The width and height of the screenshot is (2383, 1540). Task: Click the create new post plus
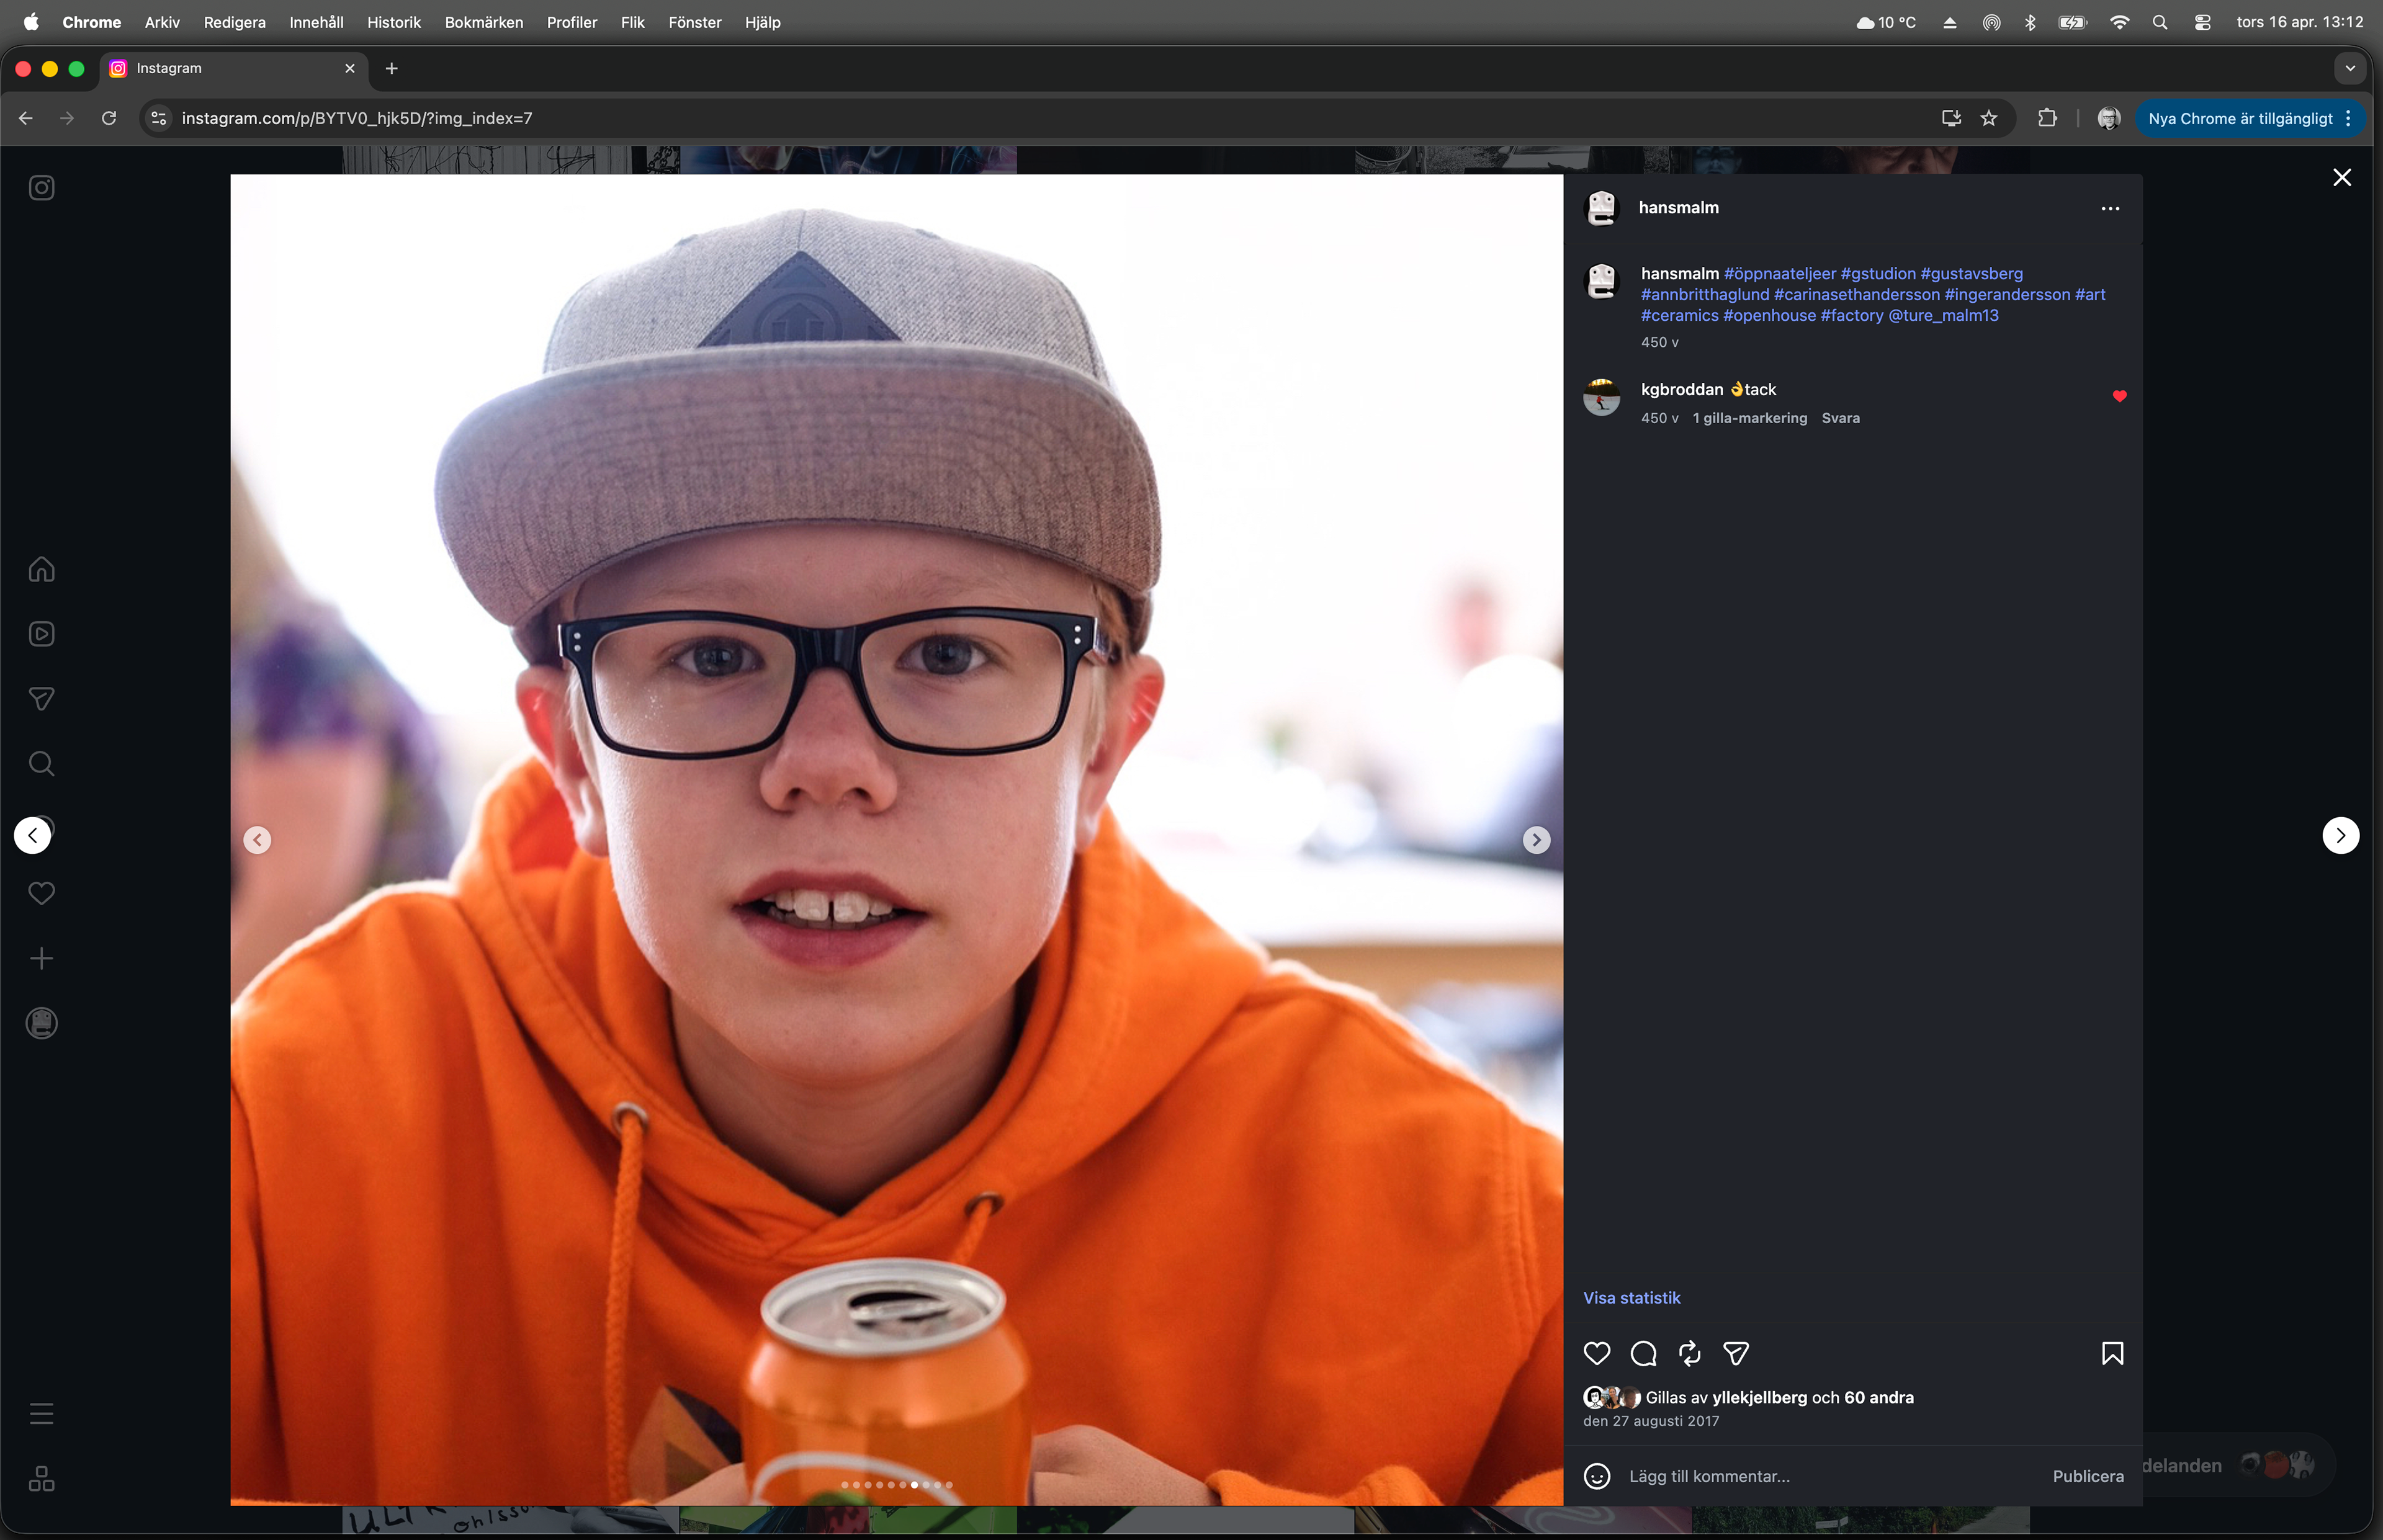[x=41, y=958]
